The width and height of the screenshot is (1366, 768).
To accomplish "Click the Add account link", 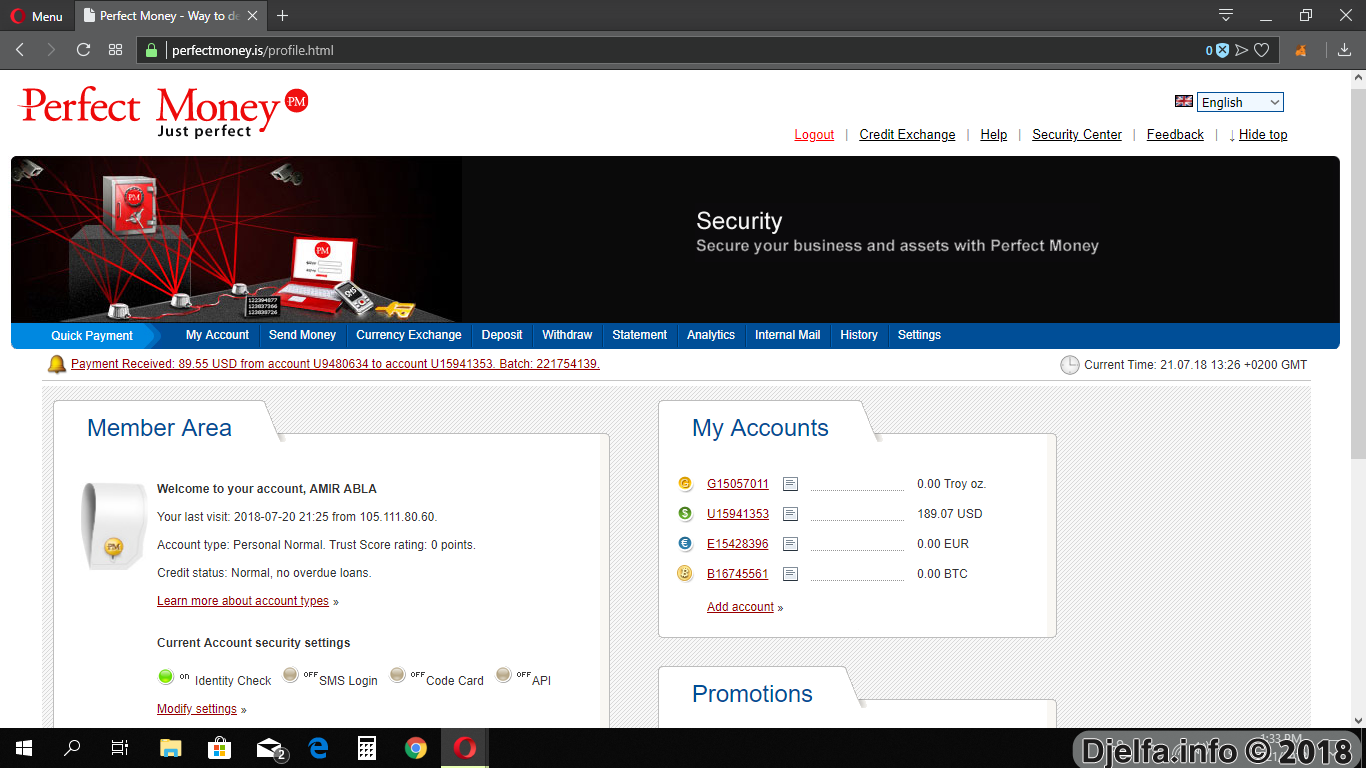I will coord(740,607).
